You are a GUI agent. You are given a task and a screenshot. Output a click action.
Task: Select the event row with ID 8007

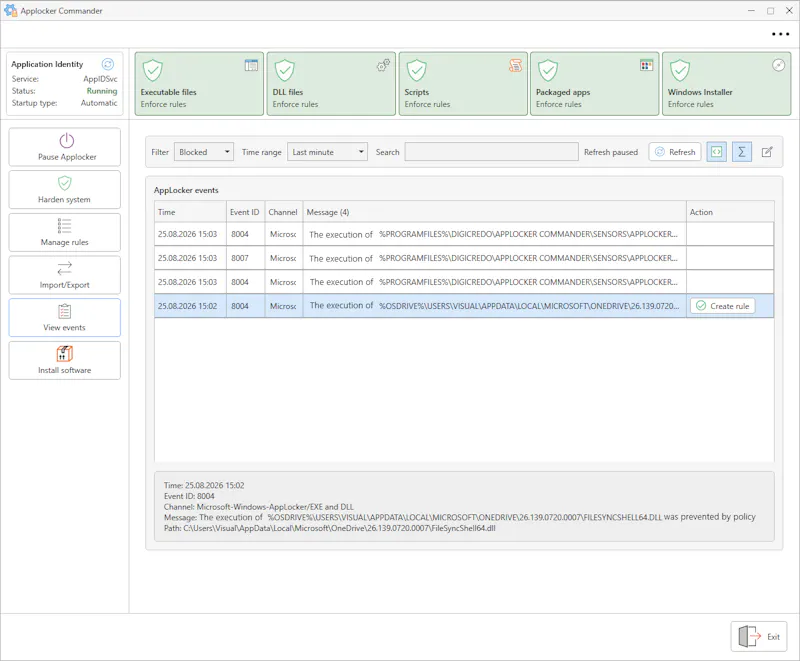tap(464, 258)
